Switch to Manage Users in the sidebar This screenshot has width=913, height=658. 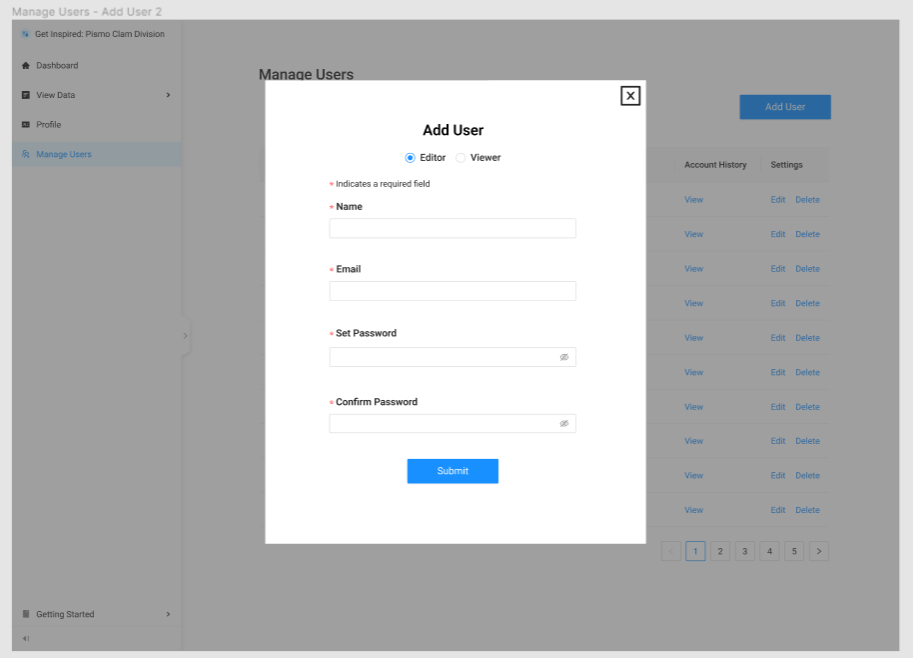[x=60, y=154]
